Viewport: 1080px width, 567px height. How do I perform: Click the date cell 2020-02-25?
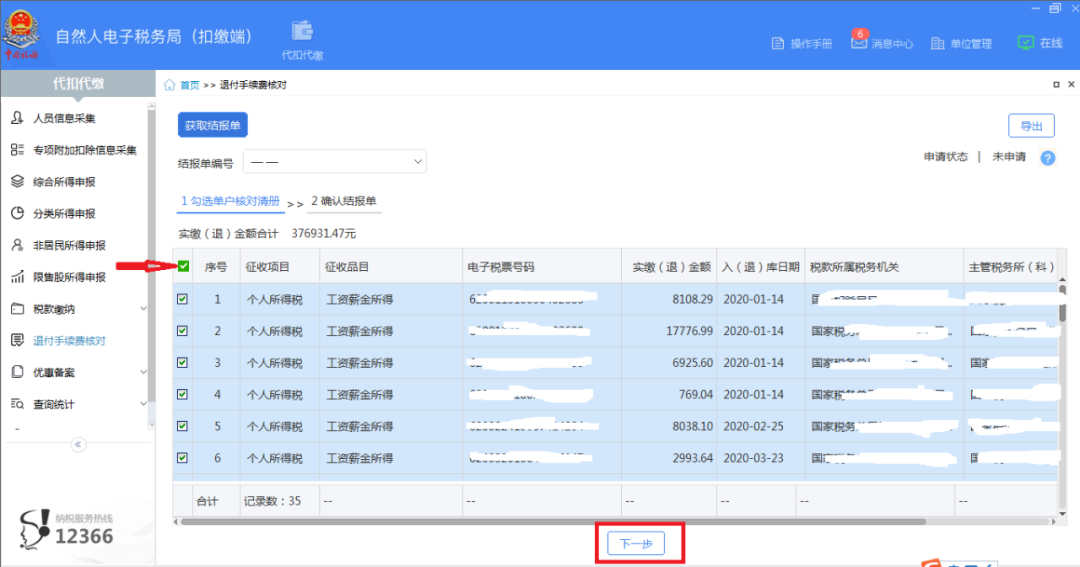[x=754, y=426]
